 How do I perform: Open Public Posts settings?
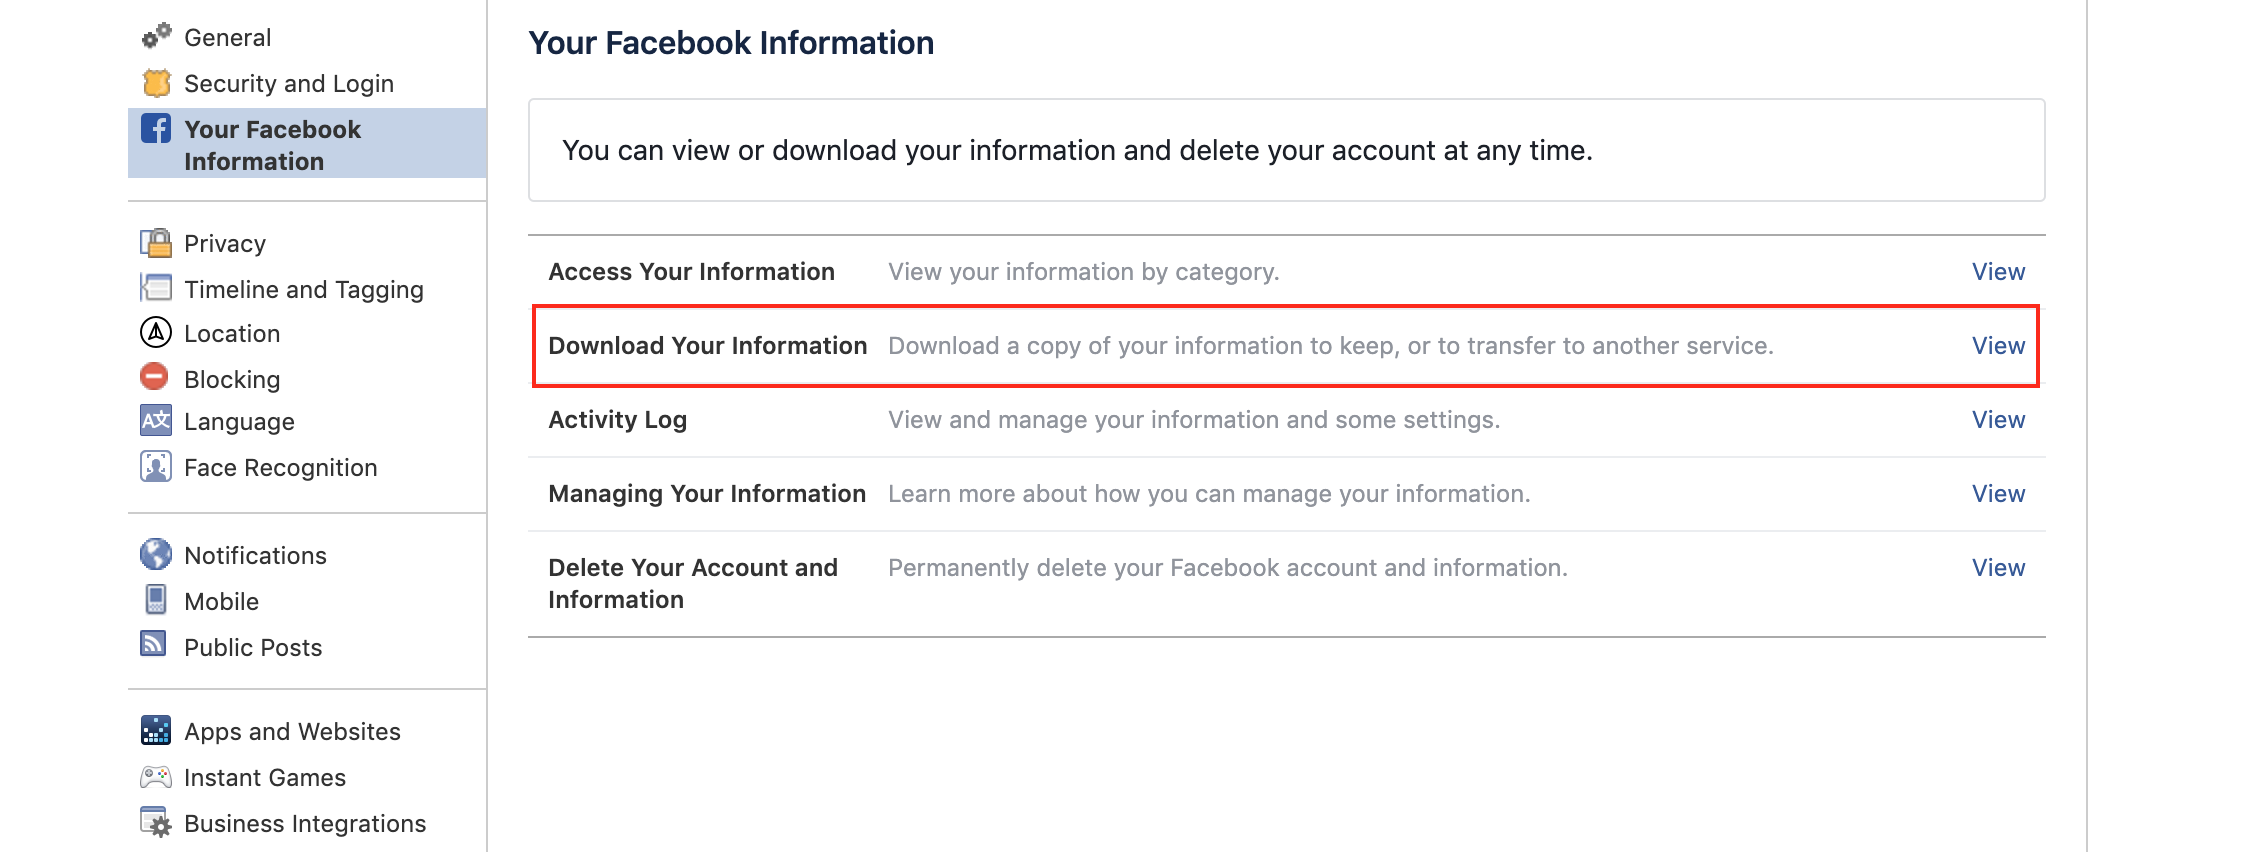tap(253, 648)
